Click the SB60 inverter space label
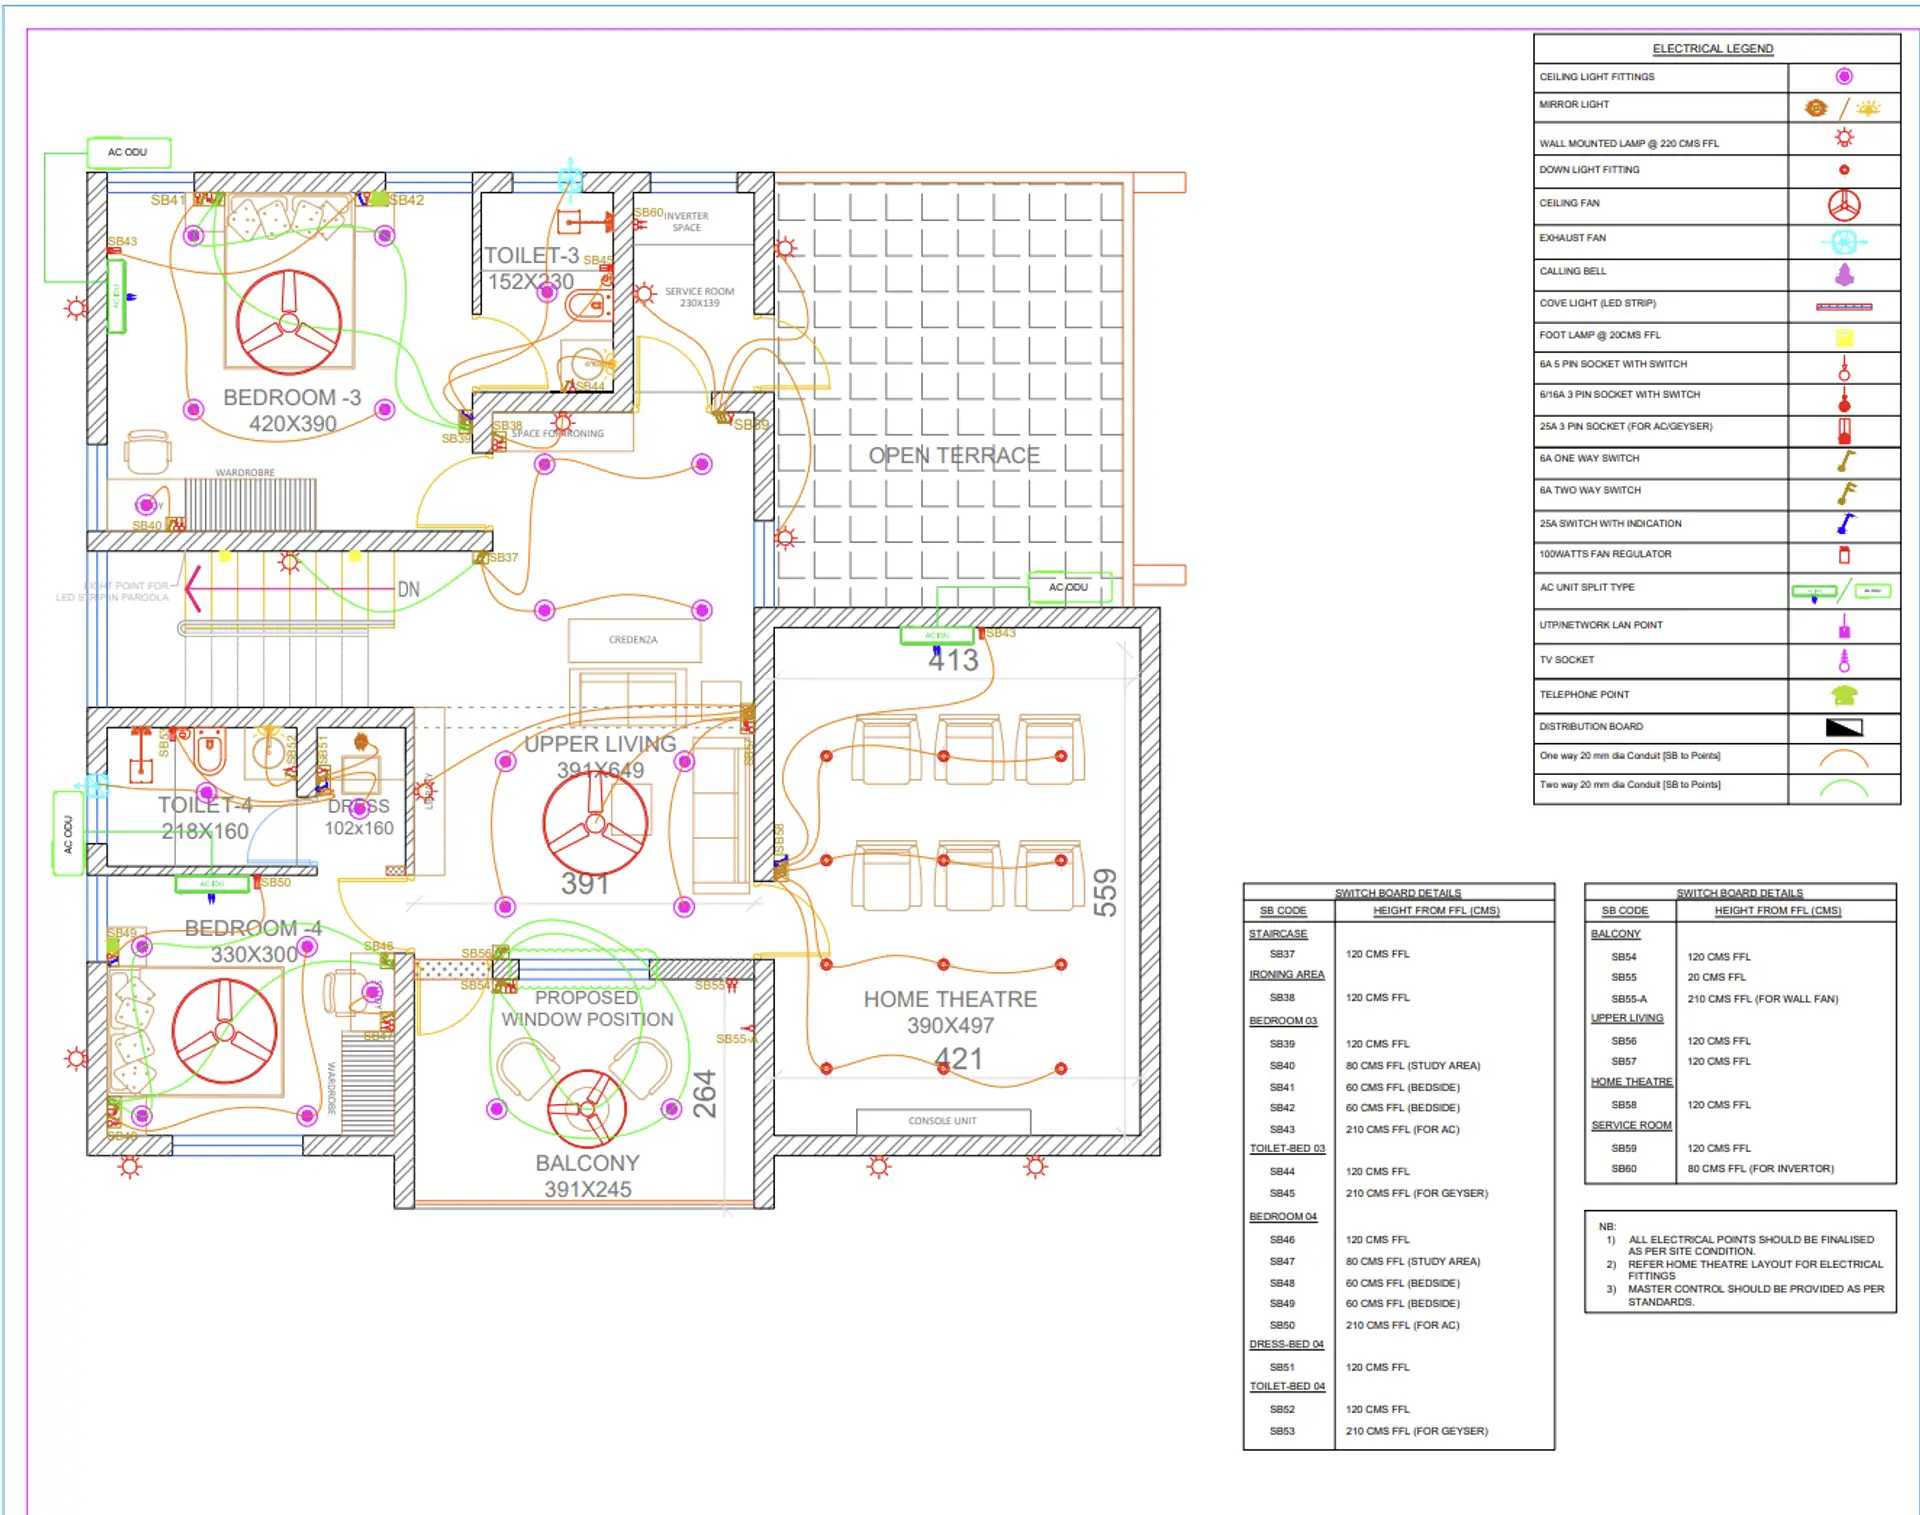The width and height of the screenshot is (1920, 1515). (x=651, y=213)
